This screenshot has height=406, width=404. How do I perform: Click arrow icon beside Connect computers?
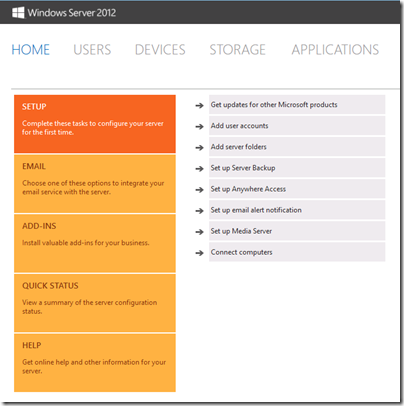click(x=199, y=253)
